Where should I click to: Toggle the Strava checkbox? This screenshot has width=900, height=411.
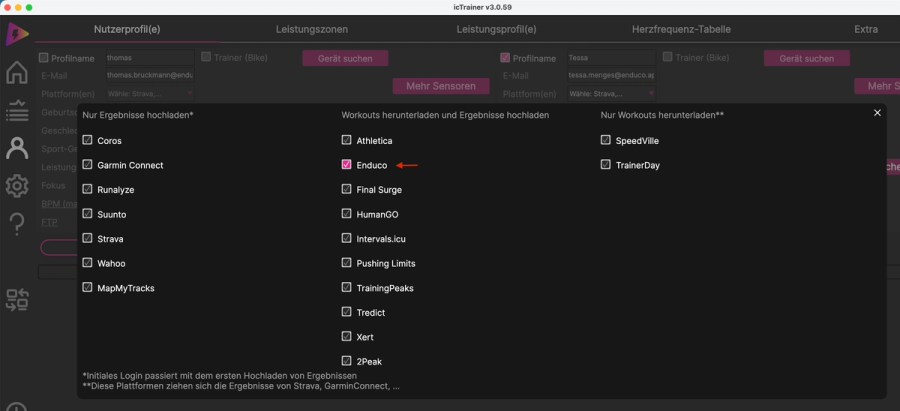[x=87, y=238]
